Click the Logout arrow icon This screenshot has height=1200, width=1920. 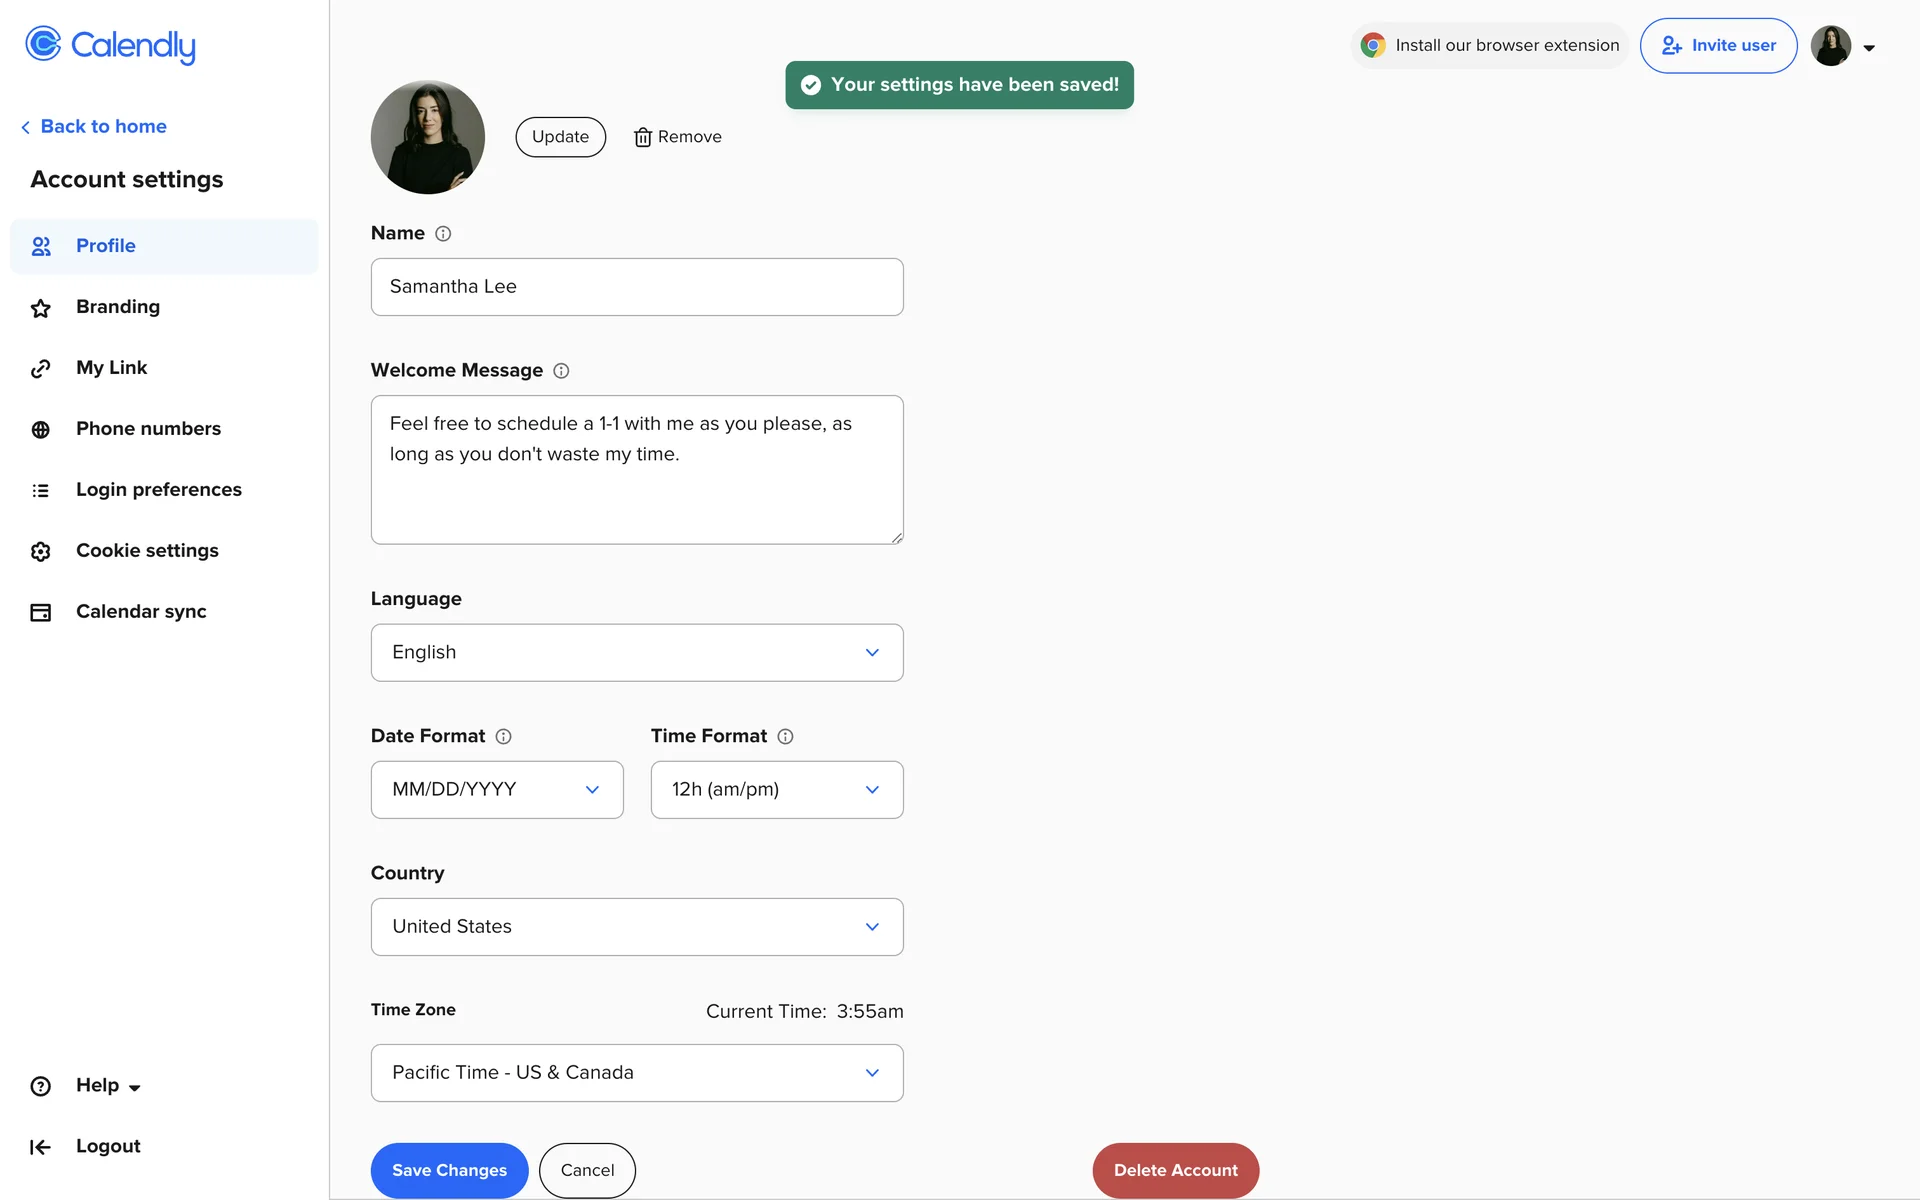pos(40,1147)
